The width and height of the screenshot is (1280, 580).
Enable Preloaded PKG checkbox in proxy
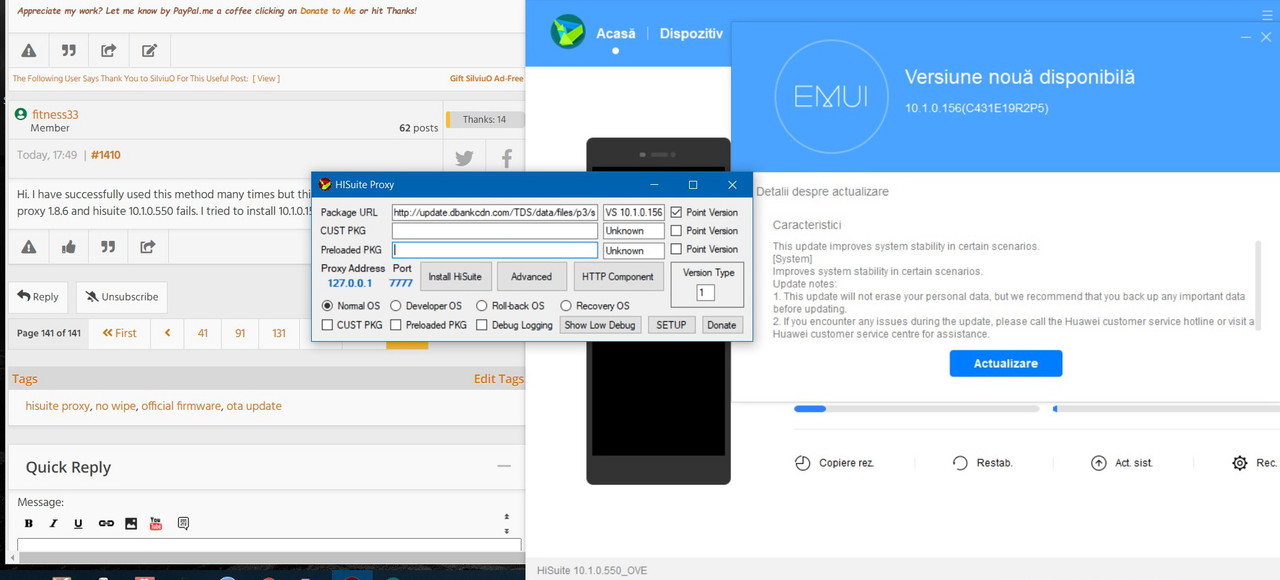coord(396,325)
